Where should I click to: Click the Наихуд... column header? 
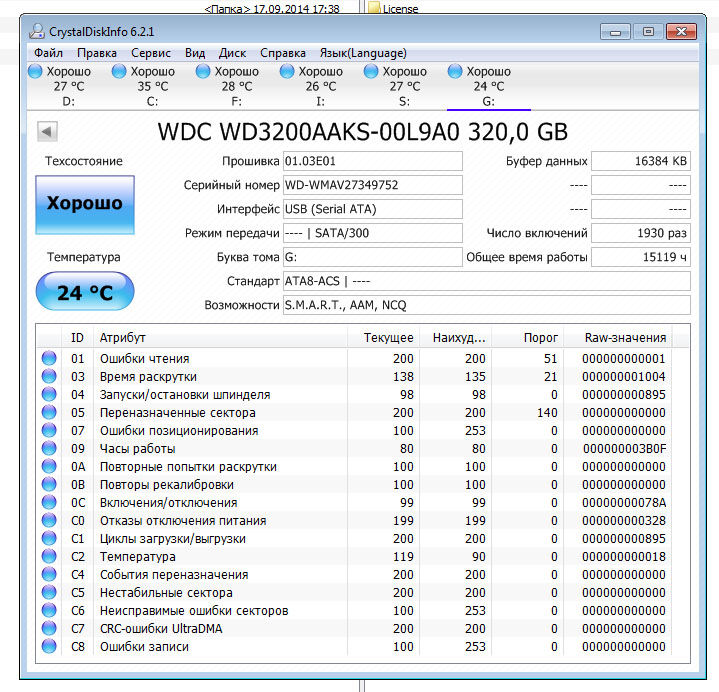[455, 338]
